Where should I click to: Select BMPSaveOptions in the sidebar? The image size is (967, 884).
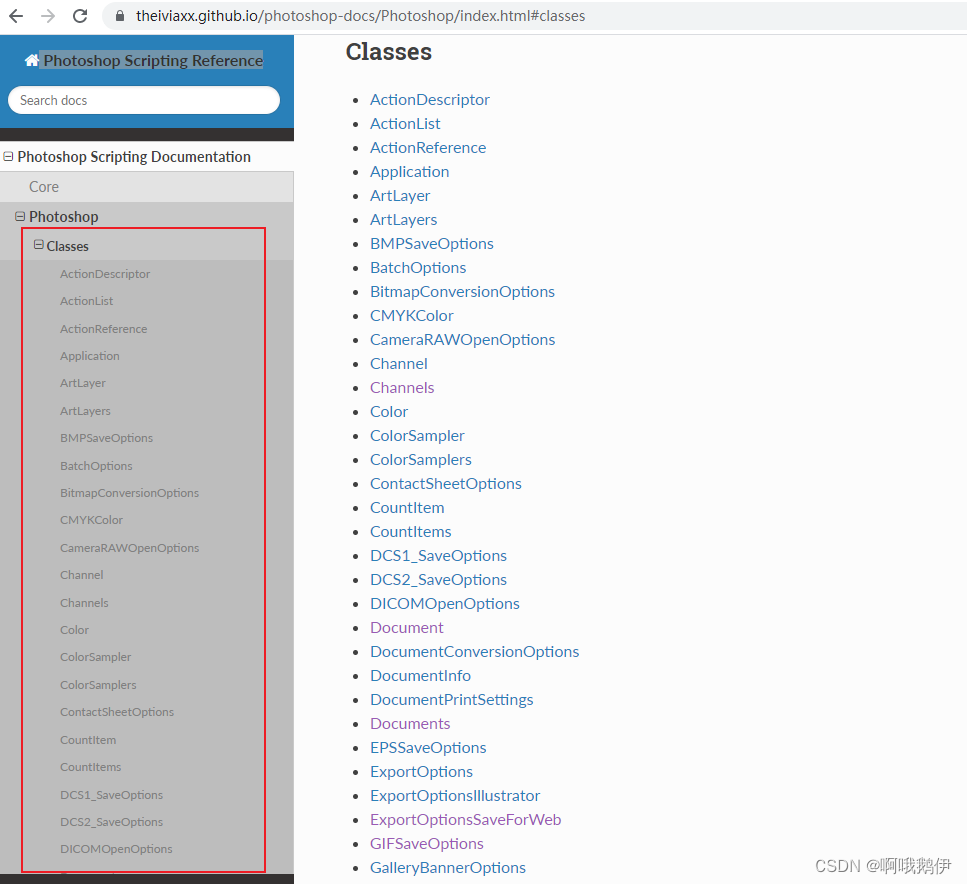tap(106, 438)
